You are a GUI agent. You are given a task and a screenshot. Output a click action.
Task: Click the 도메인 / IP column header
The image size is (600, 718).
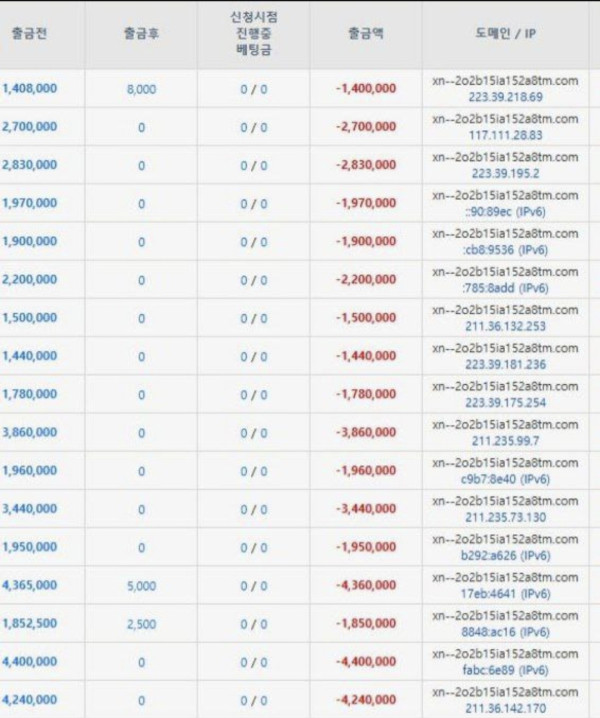tap(505, 33)
